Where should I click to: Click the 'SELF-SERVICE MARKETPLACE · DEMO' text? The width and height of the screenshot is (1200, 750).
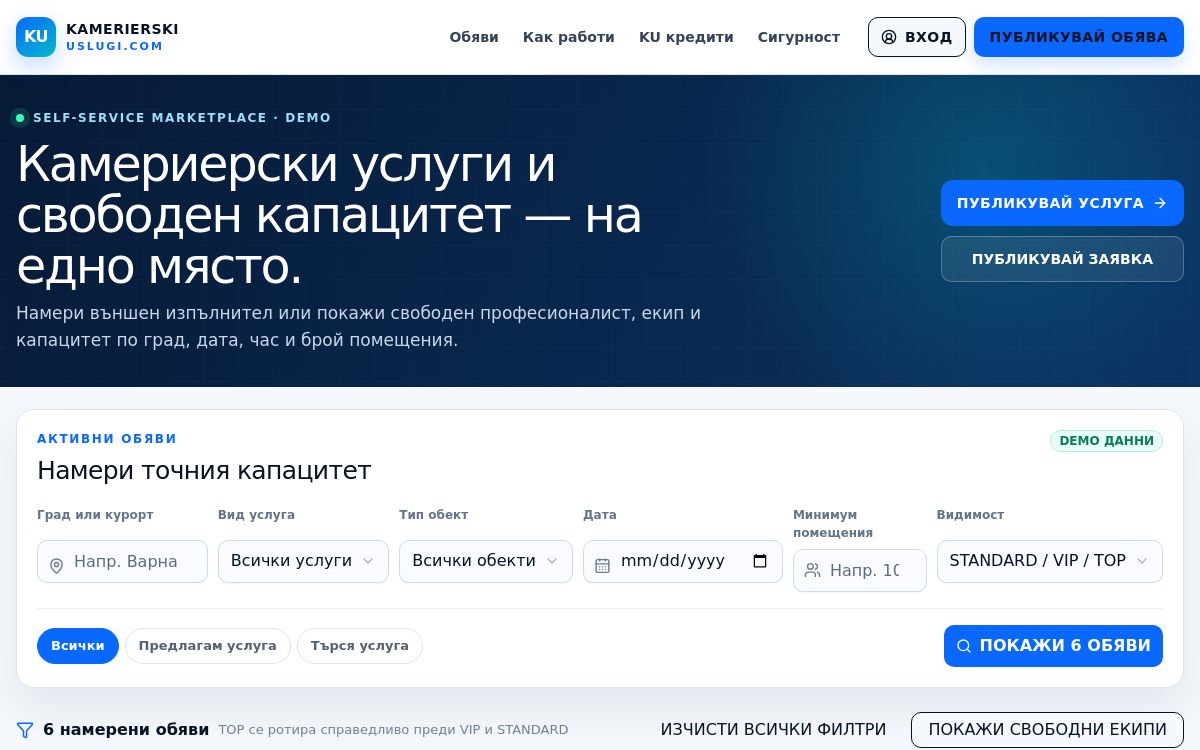tap(182, 118)
